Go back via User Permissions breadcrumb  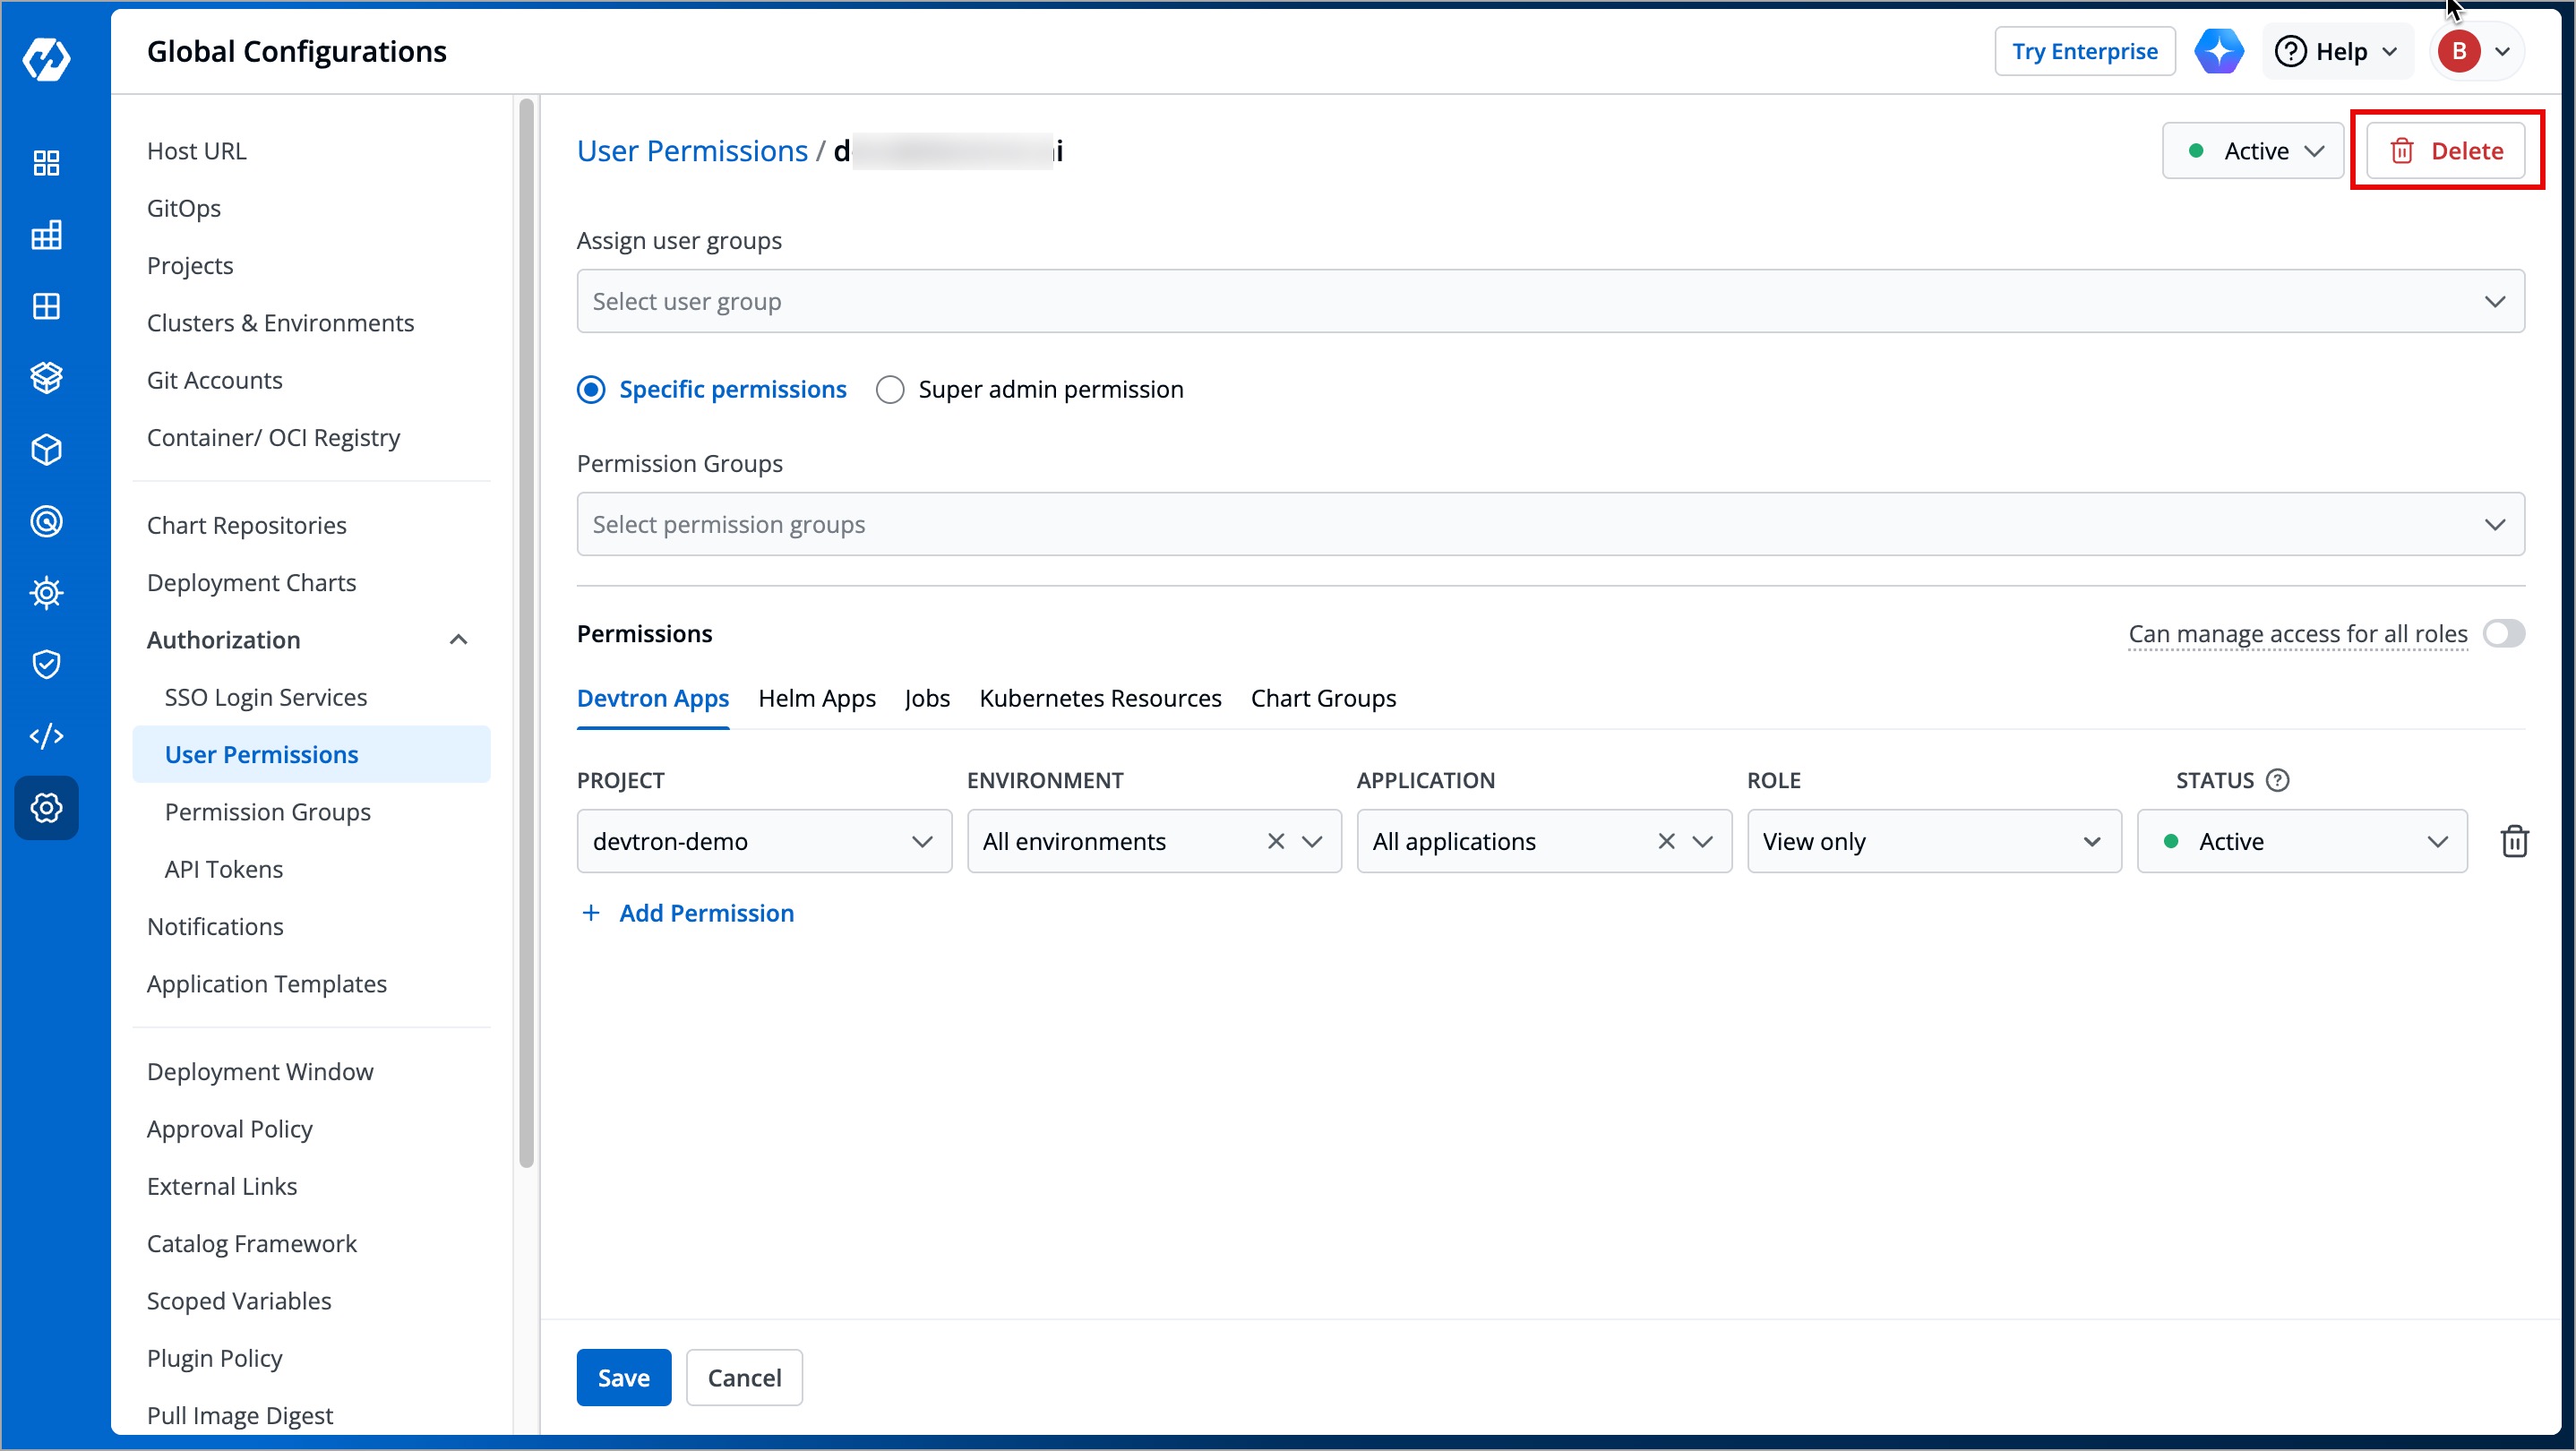click(692, 151)
